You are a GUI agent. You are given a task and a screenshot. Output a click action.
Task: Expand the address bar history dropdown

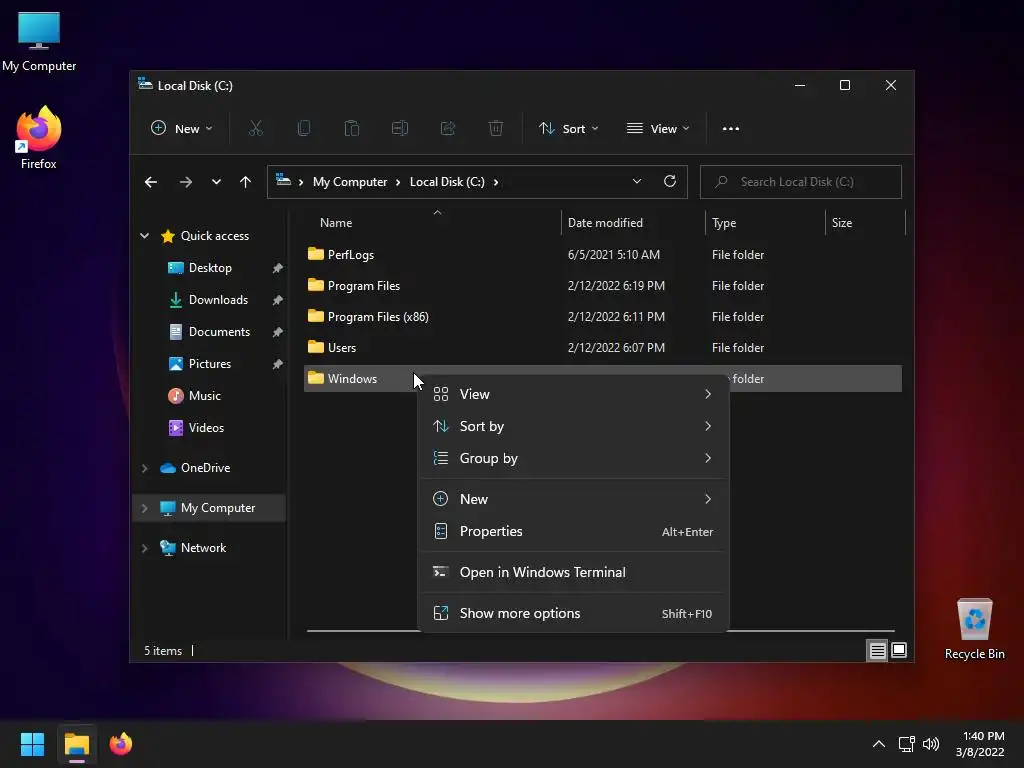click(637, 182)
